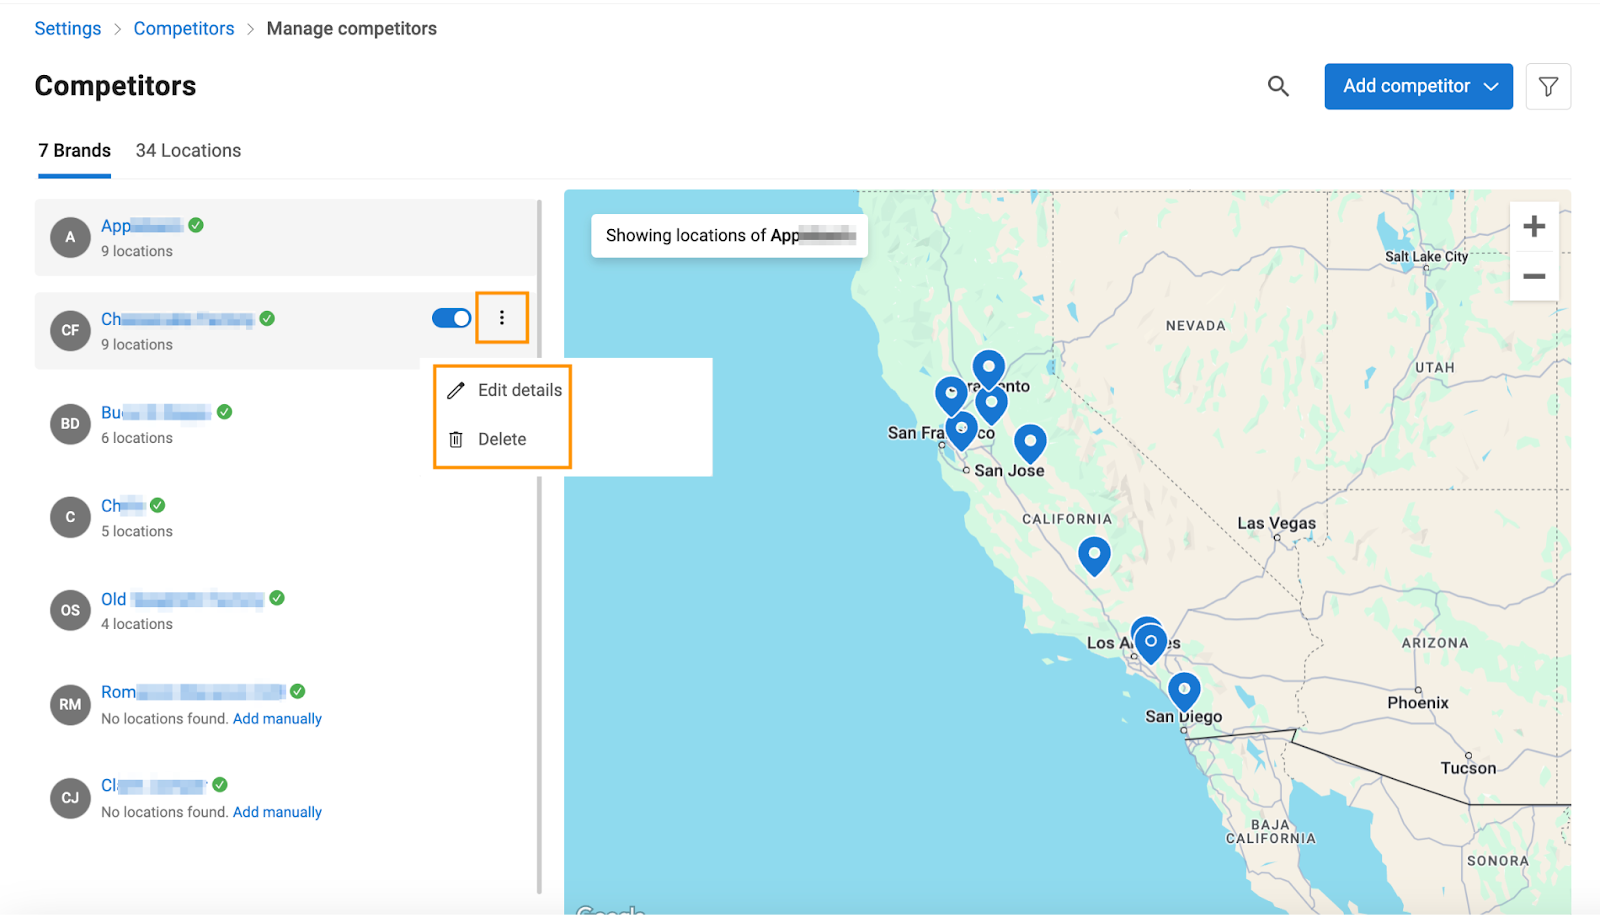Click the Salt Lake City label on map
This screenshot has width=1600, height=915.
click(x=1426, y=257)
